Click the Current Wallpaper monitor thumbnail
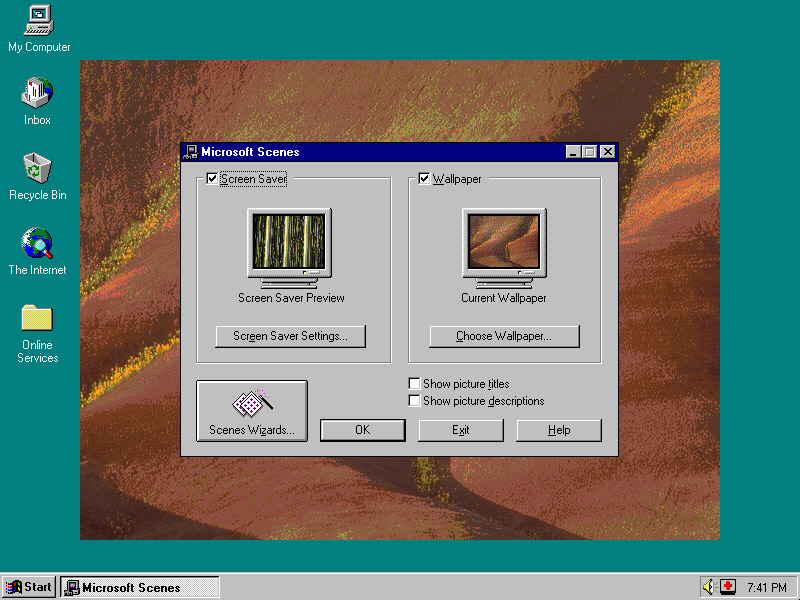 504,248
